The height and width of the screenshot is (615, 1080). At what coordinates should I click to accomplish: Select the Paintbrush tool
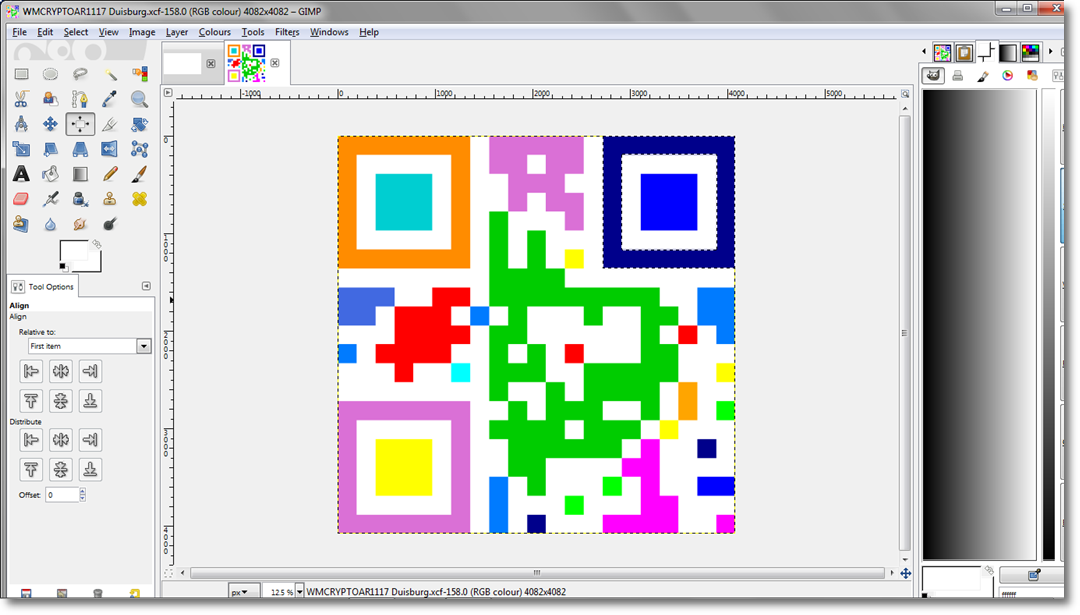(x=139, y=174)
